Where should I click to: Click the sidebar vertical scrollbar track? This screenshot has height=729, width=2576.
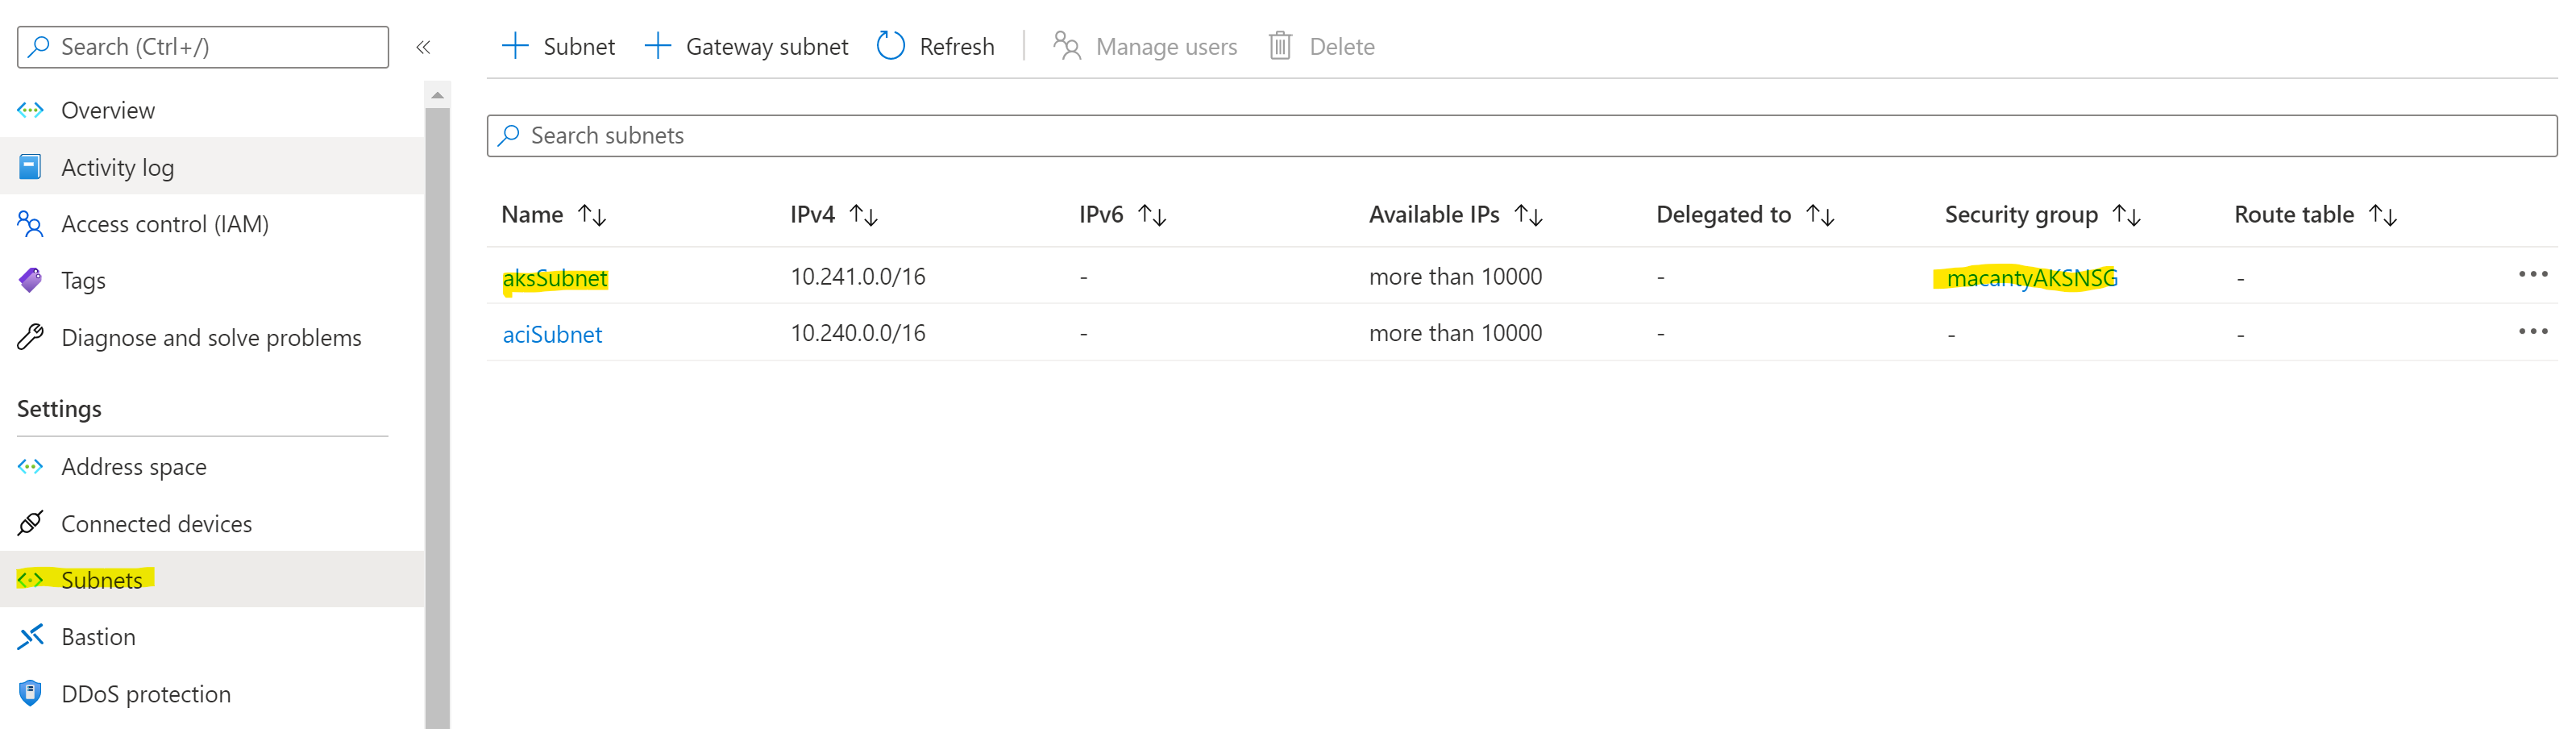[437, 418]
